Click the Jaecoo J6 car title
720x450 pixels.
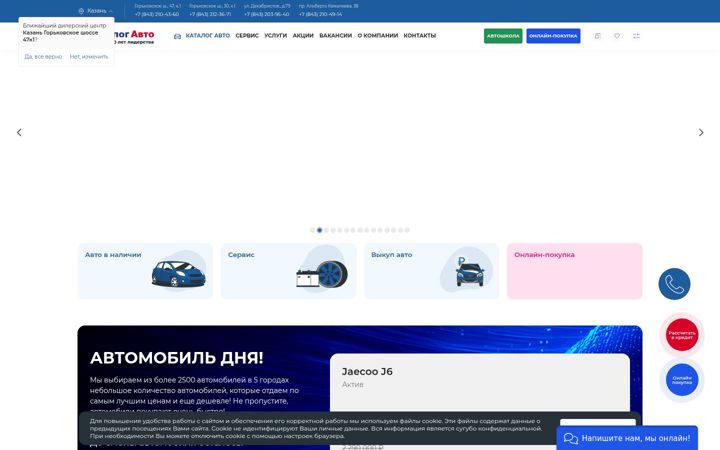pyautogui.click(x=367, y=371)
